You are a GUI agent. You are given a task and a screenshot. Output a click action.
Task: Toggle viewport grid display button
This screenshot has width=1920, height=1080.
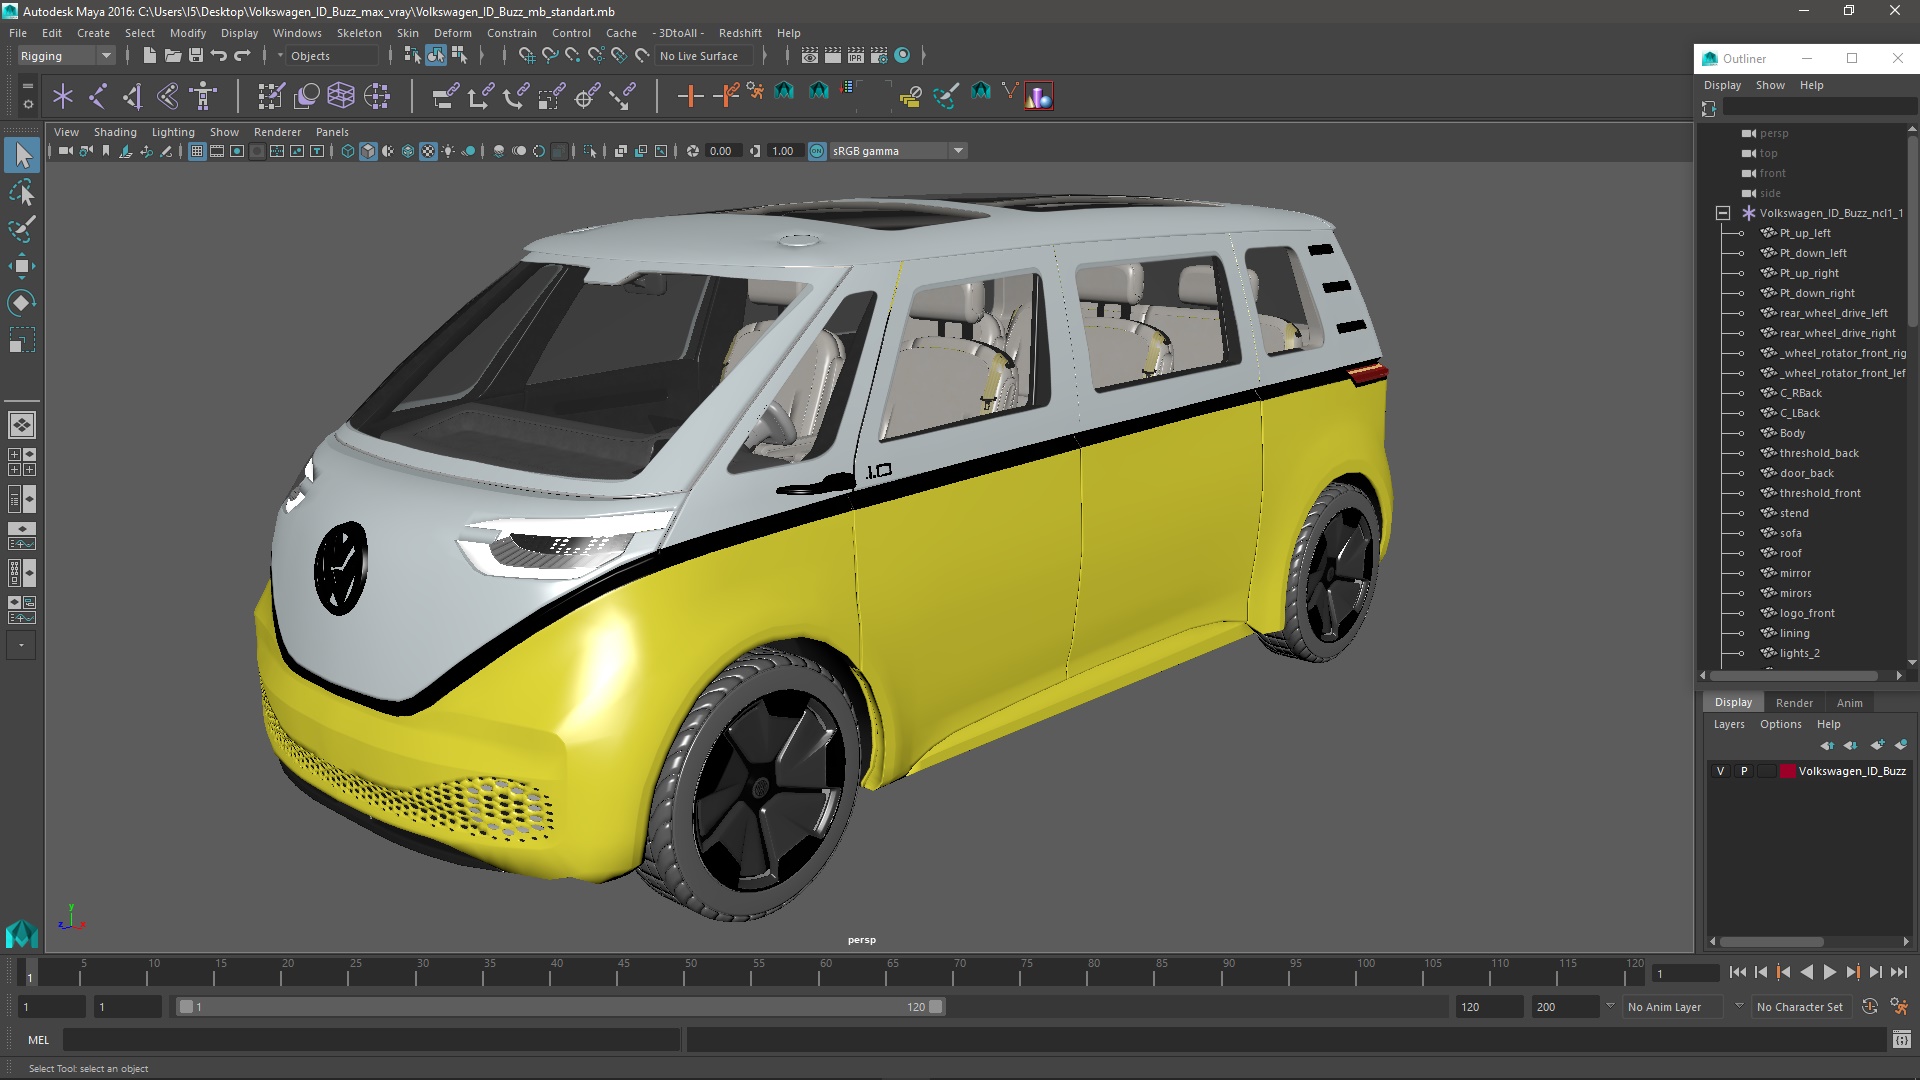197,151
